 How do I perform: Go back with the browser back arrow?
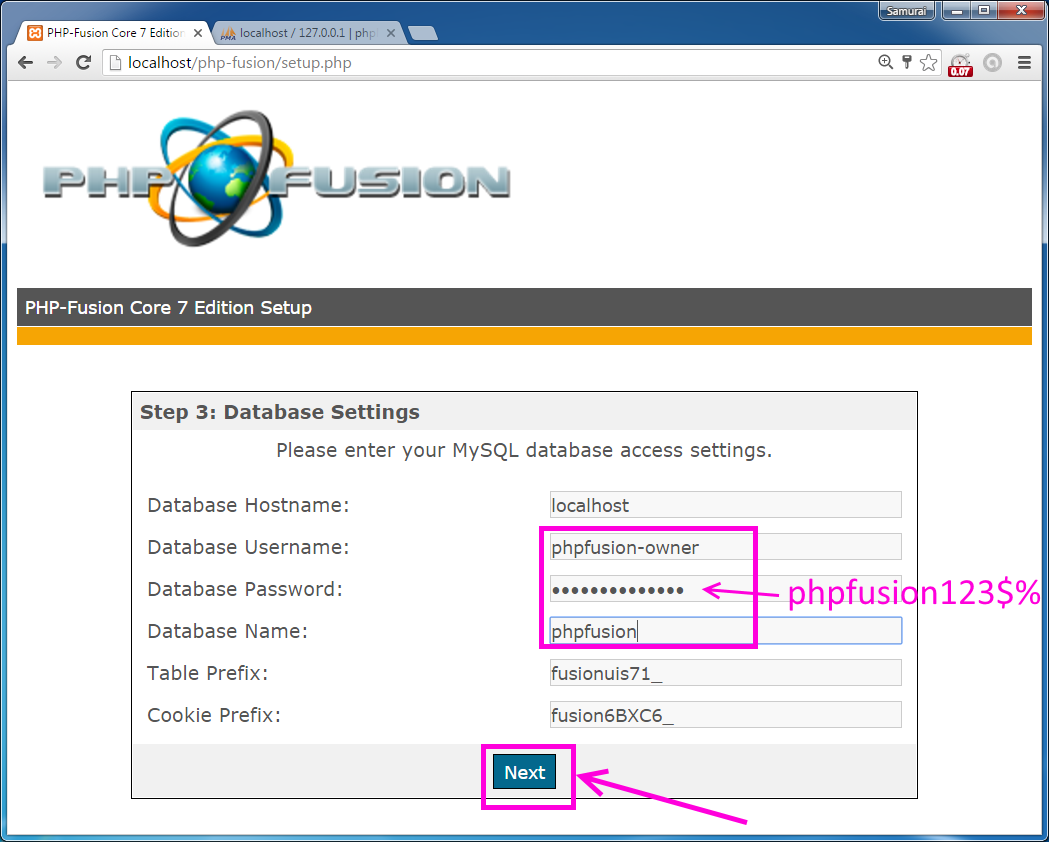(25, 63)
